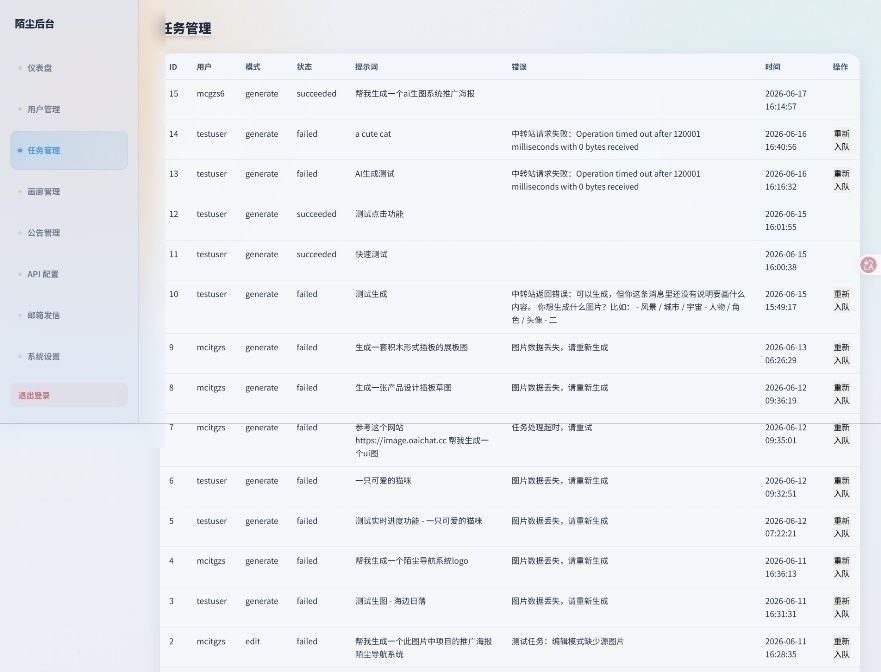Click 重新入队 for task ID 14
Image resolution: width=881 pixels, height=672 pixels.
tap(841, 140)
